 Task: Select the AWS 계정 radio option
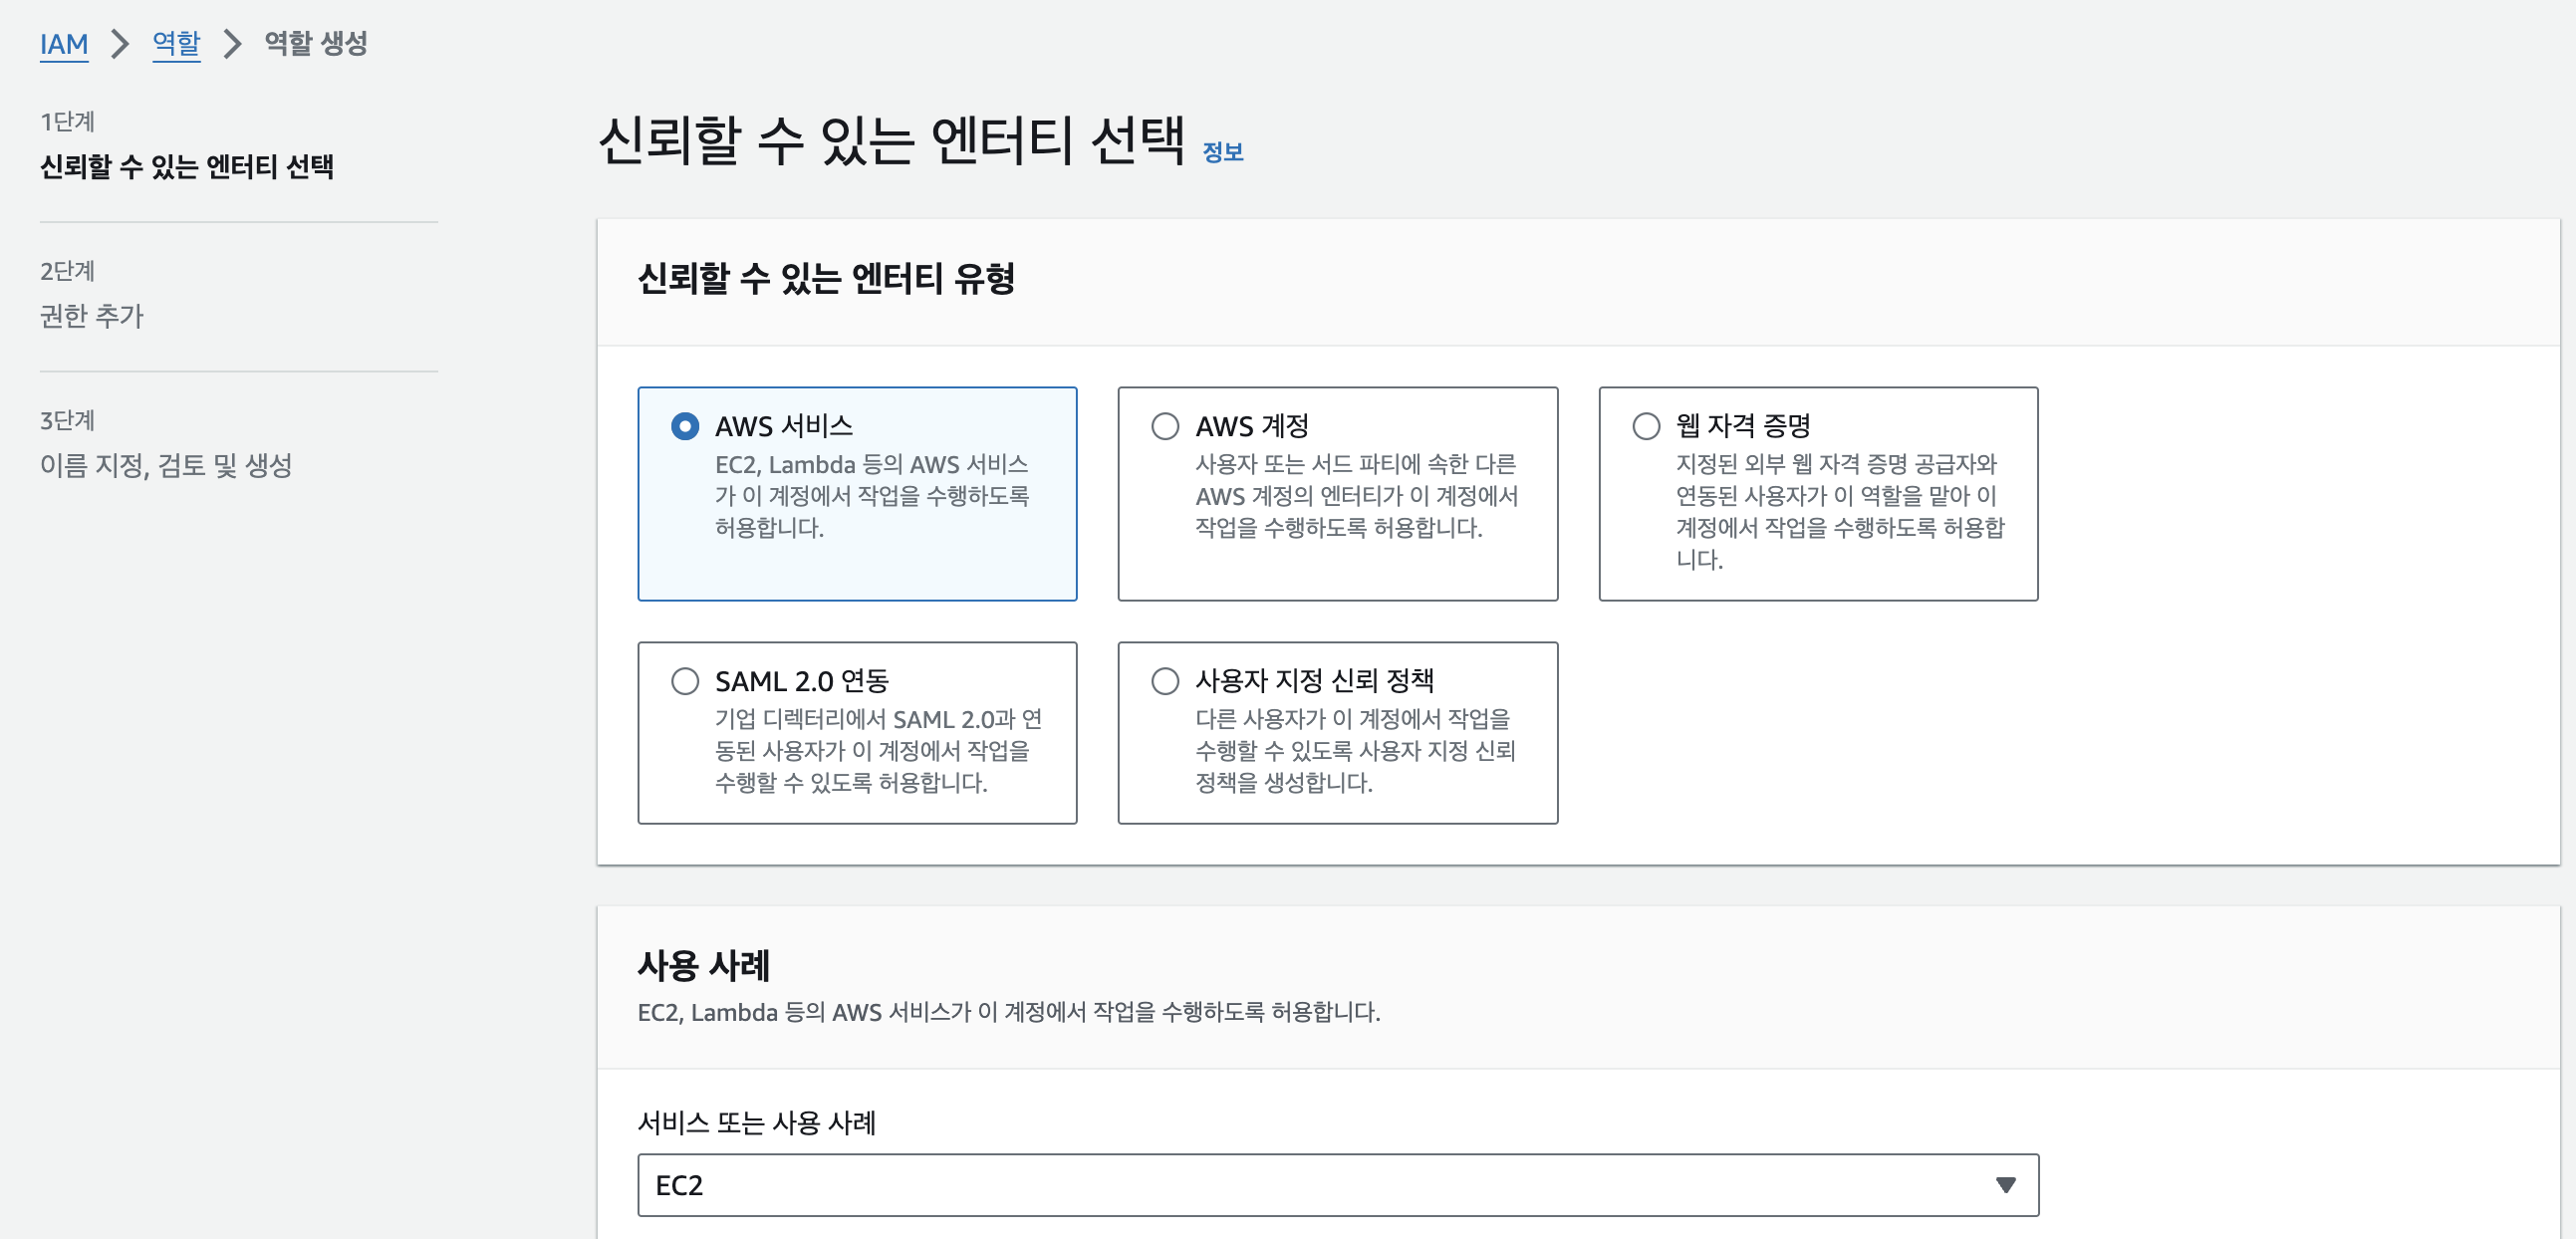(1165, 427)
